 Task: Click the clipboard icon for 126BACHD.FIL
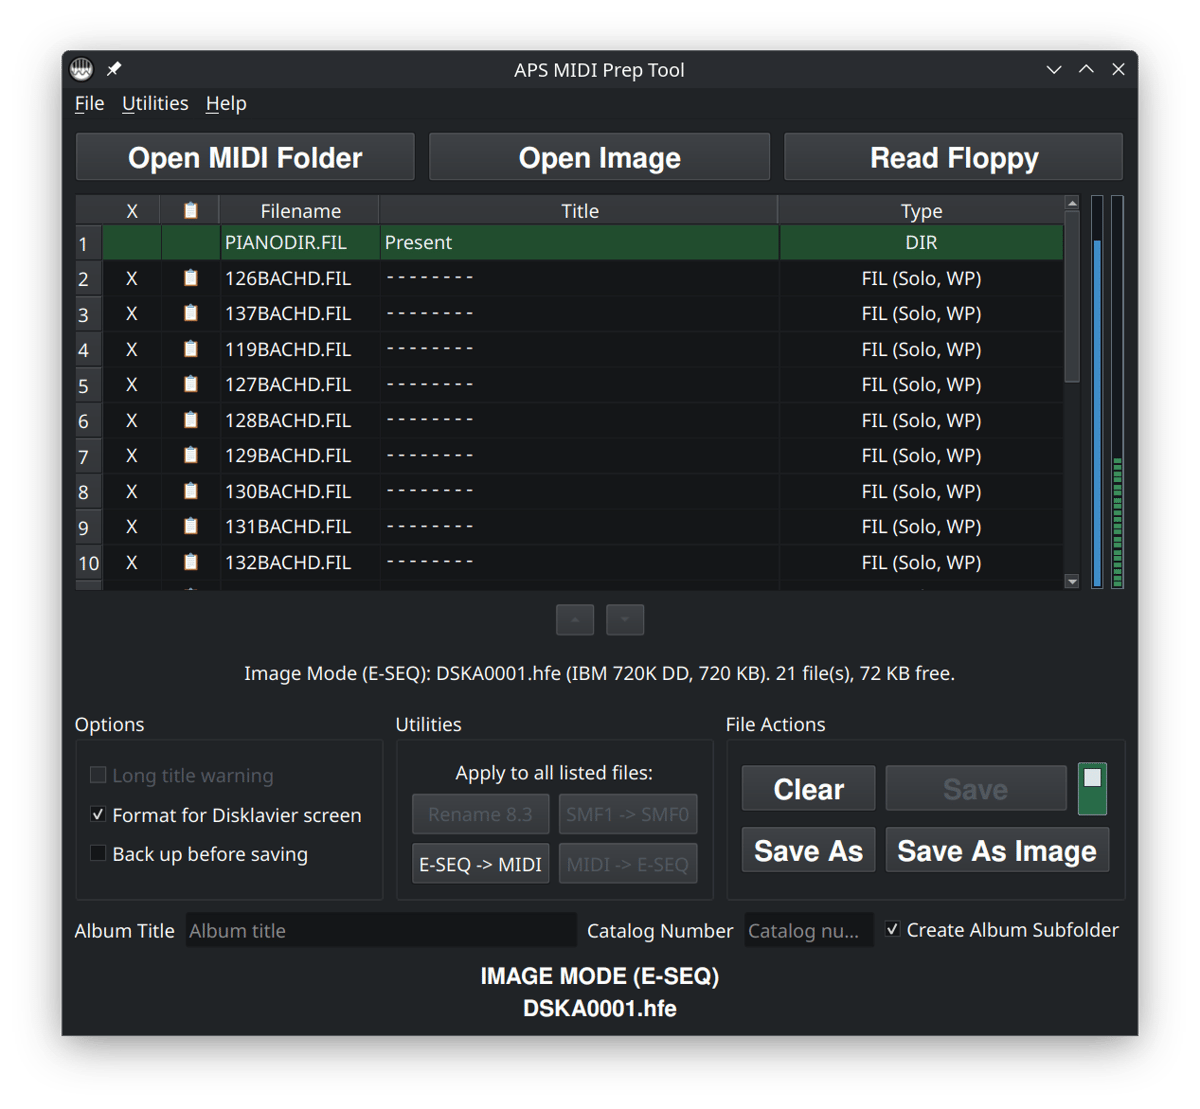pos(190,278)
